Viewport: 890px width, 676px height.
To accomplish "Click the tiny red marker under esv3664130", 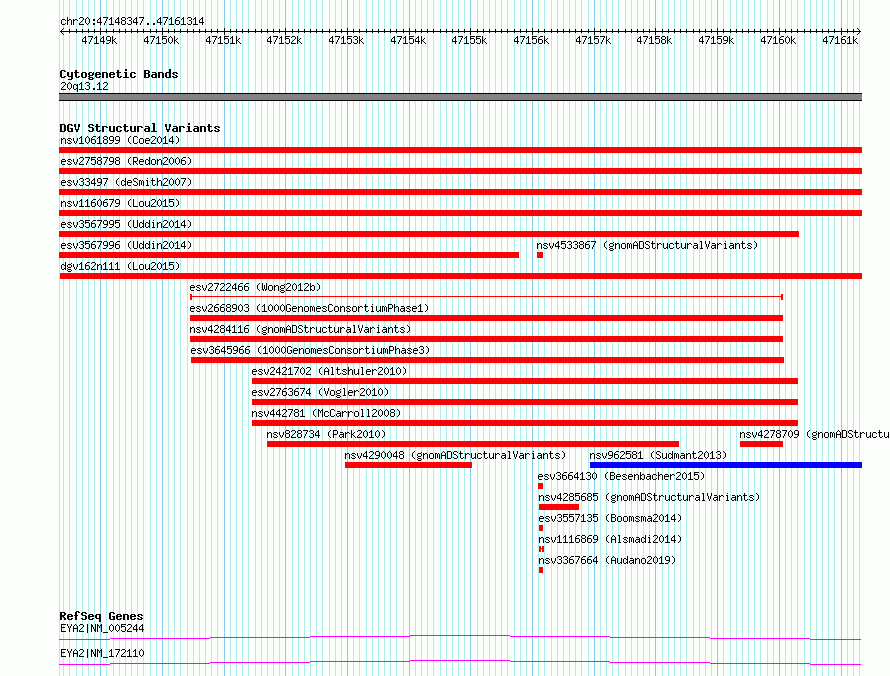I will [540, 486].
